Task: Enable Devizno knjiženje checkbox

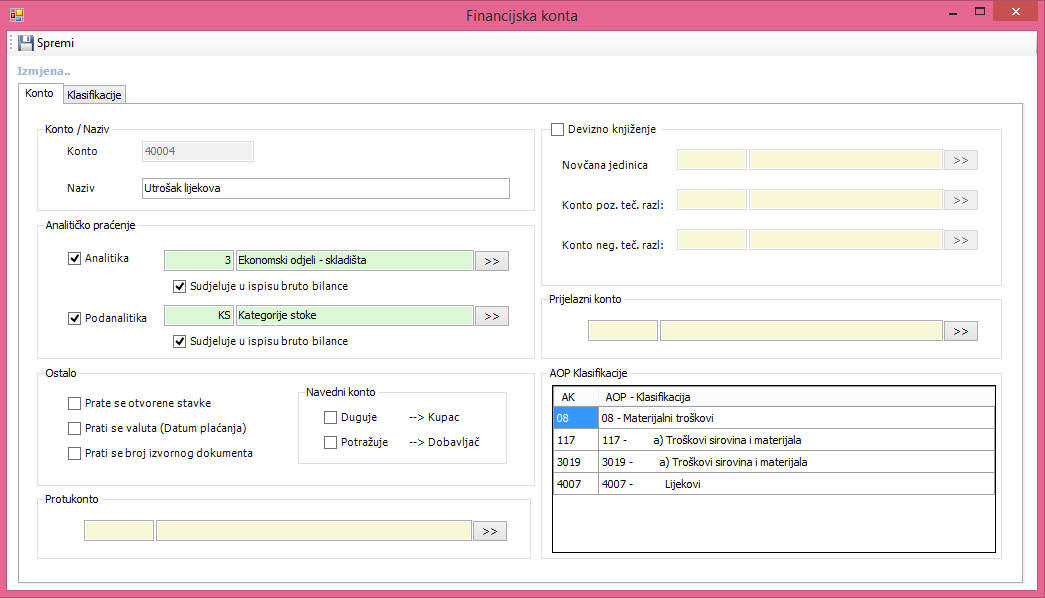Action: click(558, 129)
